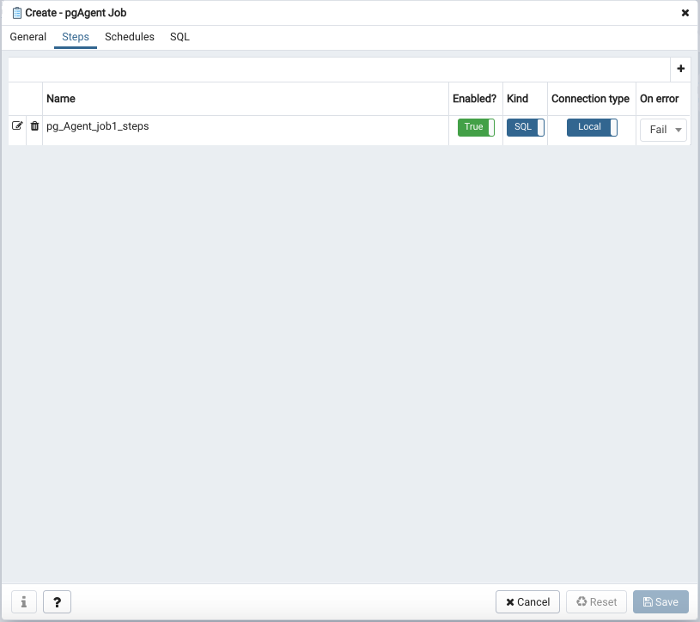This screenshot has width=700, height=622.
Task: Toggle the Enabled True switch
Action: (476, 127)
